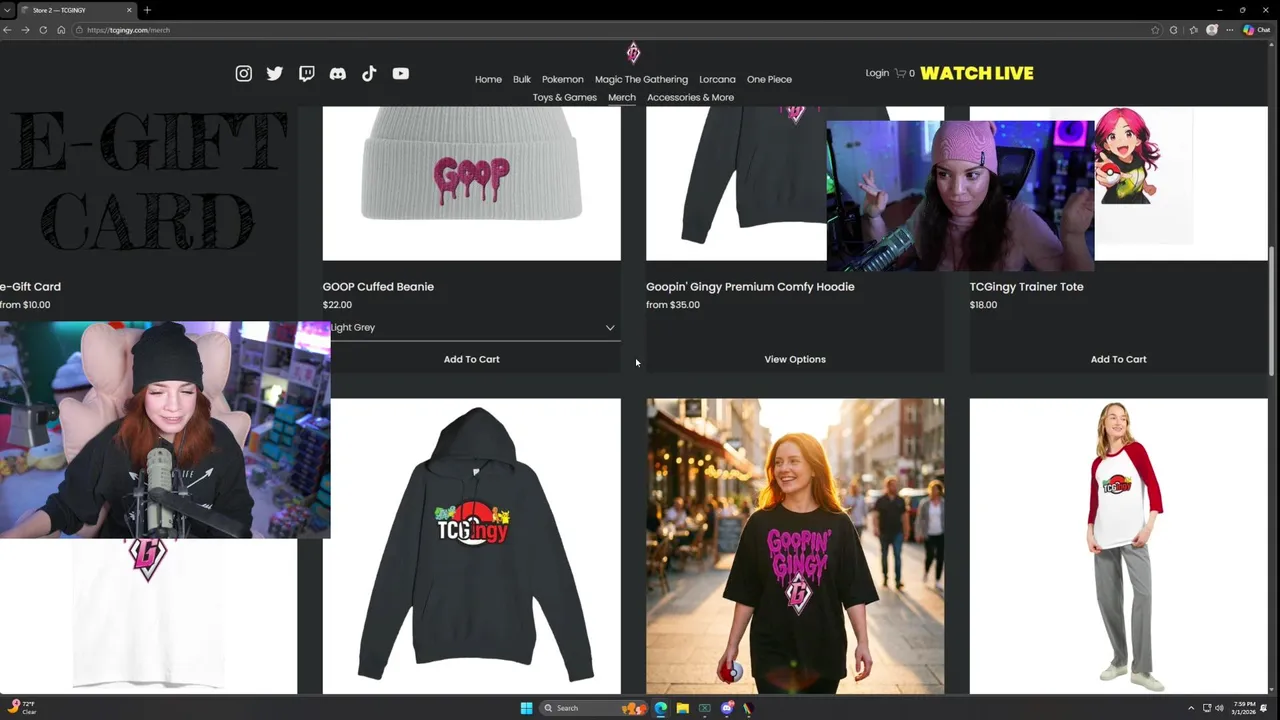Click the browser home icon
The height and width of the screenshot is (720, 1280).
61,30
